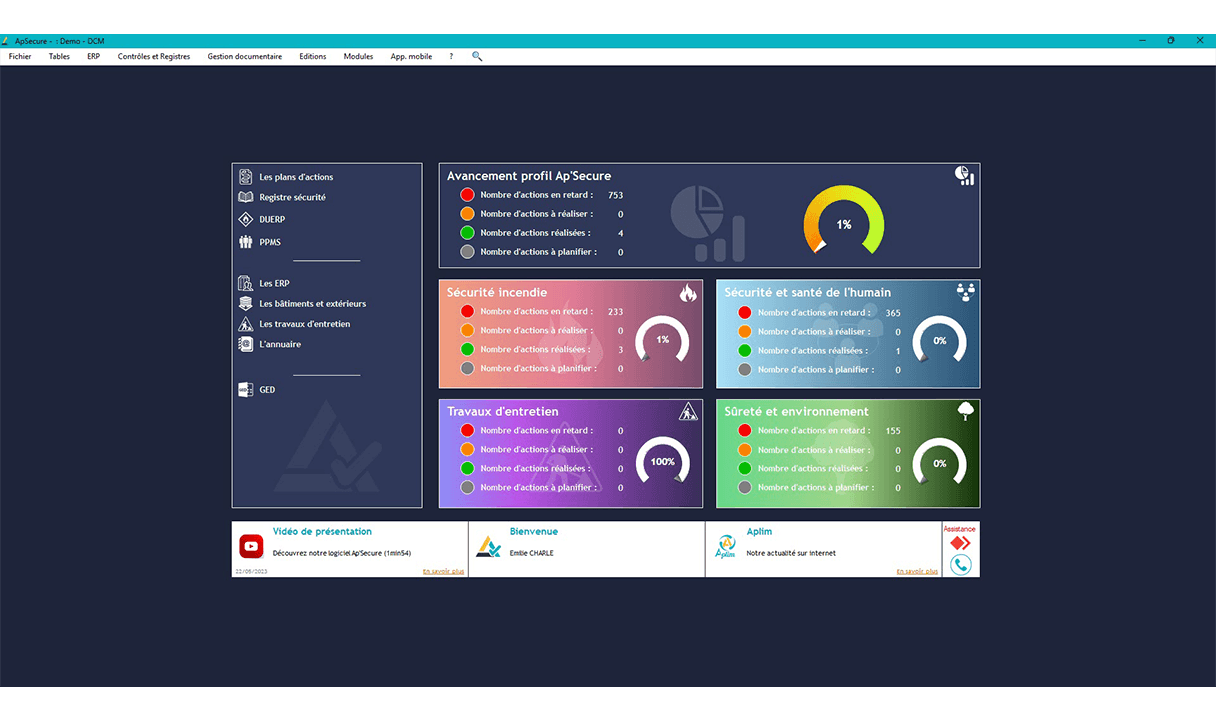Click the flame icon in Sécurité incendie
1216x721 pixels.
(688, 293)
